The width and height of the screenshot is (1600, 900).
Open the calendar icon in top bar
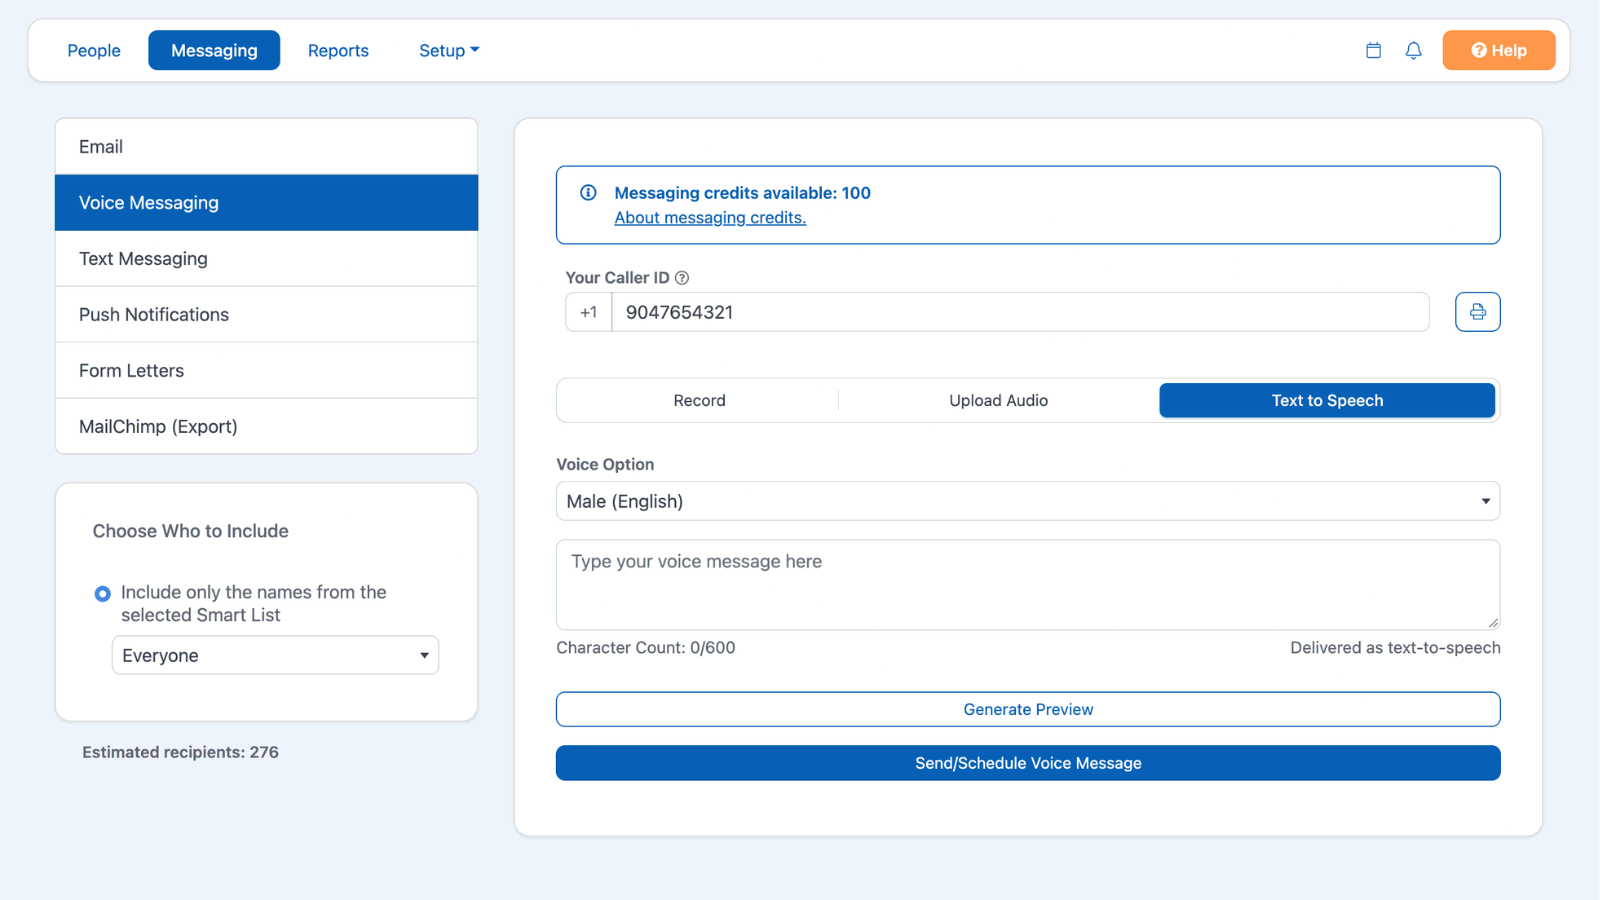1373,50
